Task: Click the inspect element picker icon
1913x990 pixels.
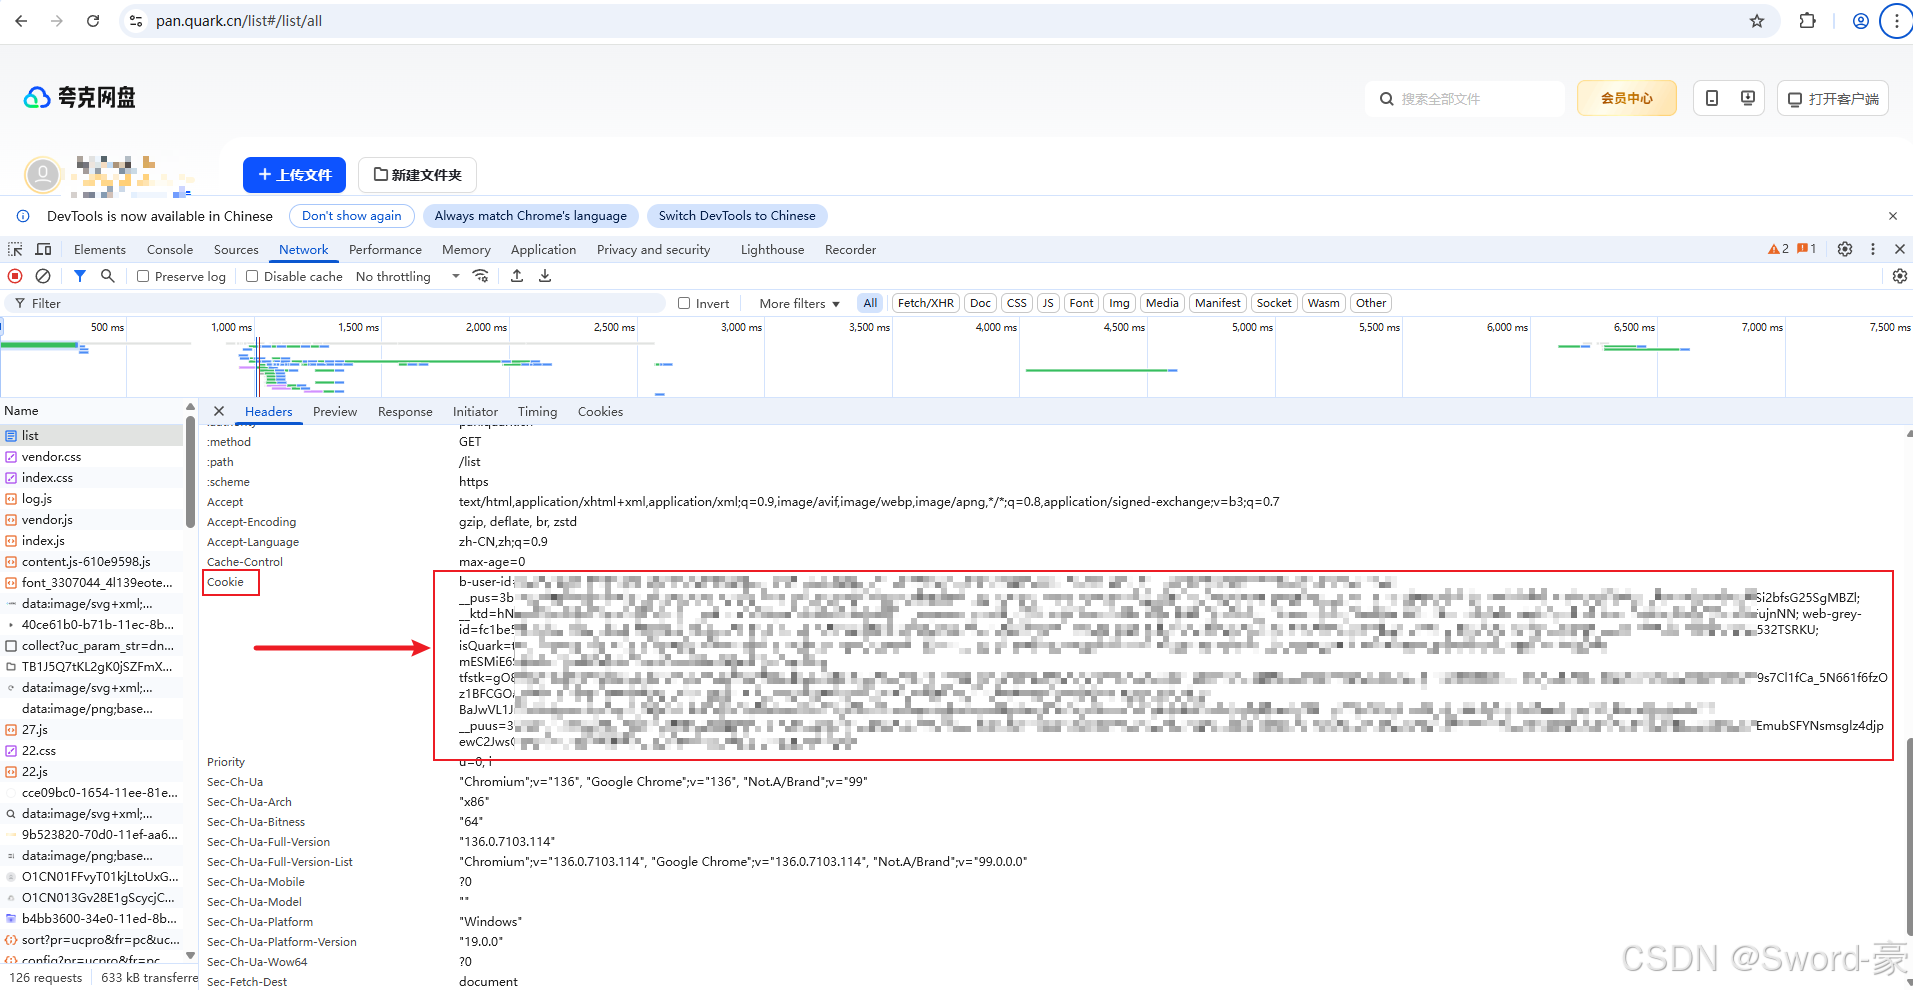Action: pos(15,249)
